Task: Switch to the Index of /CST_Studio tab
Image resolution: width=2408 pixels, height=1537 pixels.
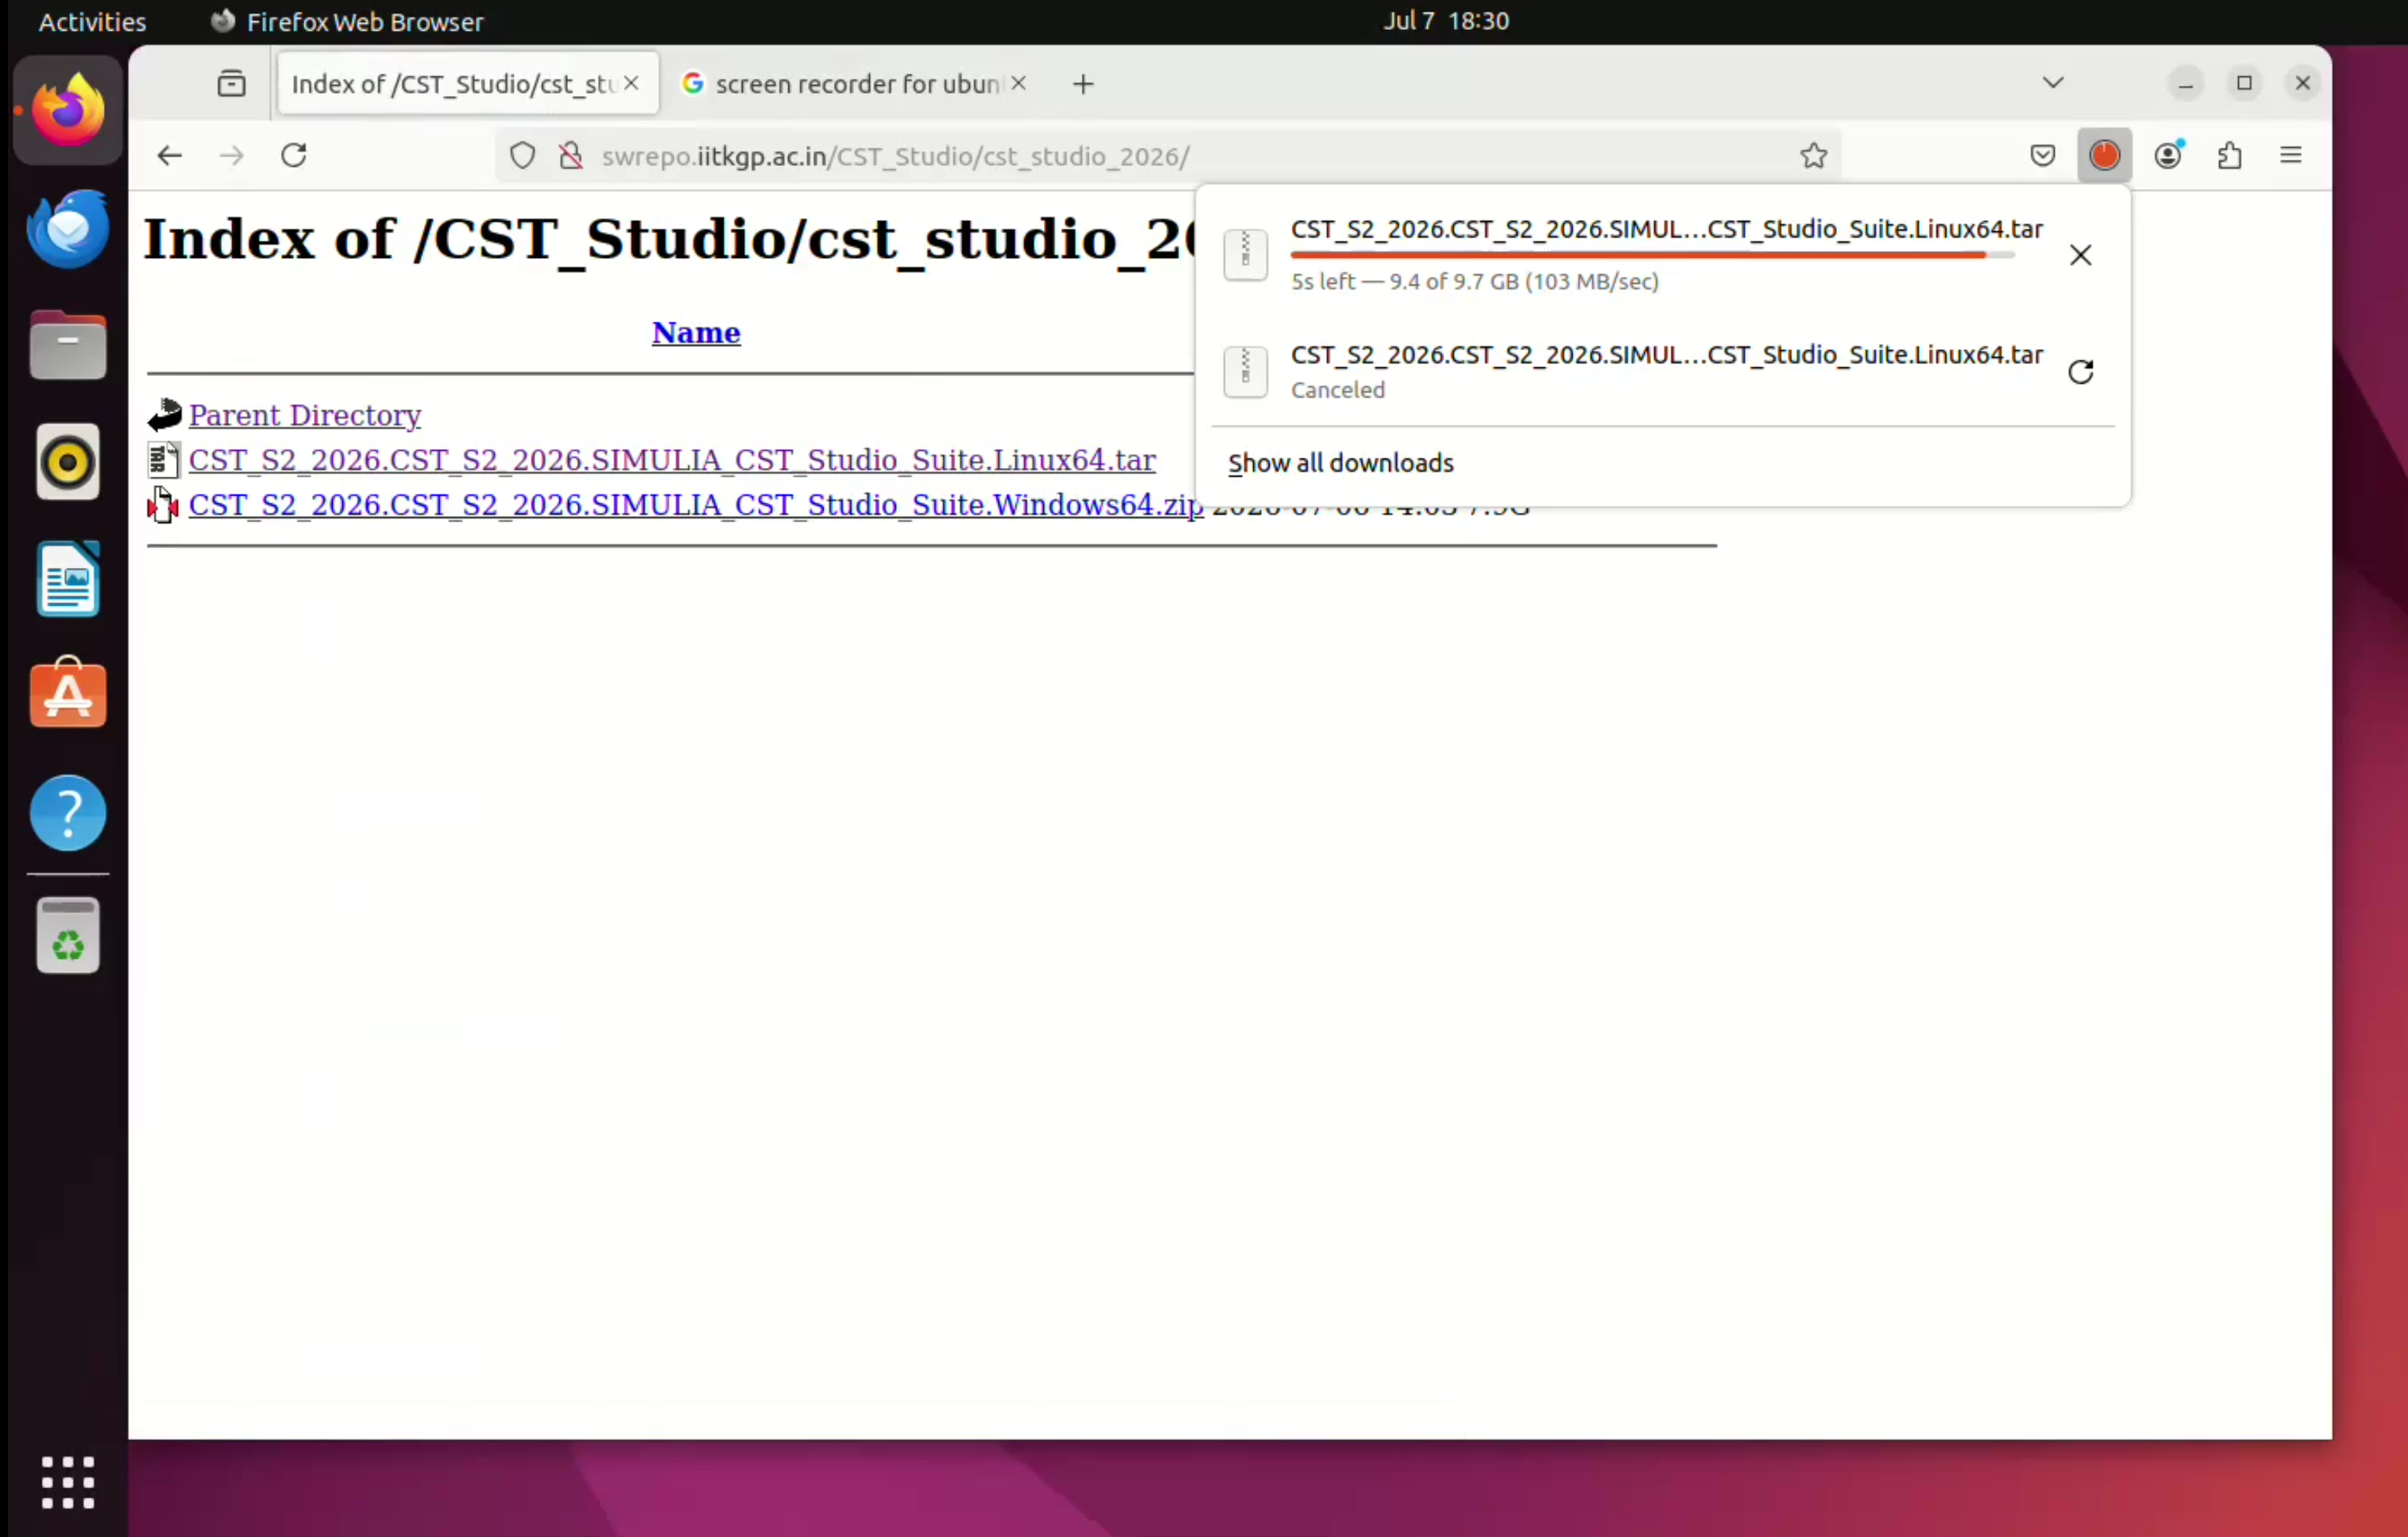Action: click(468, 83)
